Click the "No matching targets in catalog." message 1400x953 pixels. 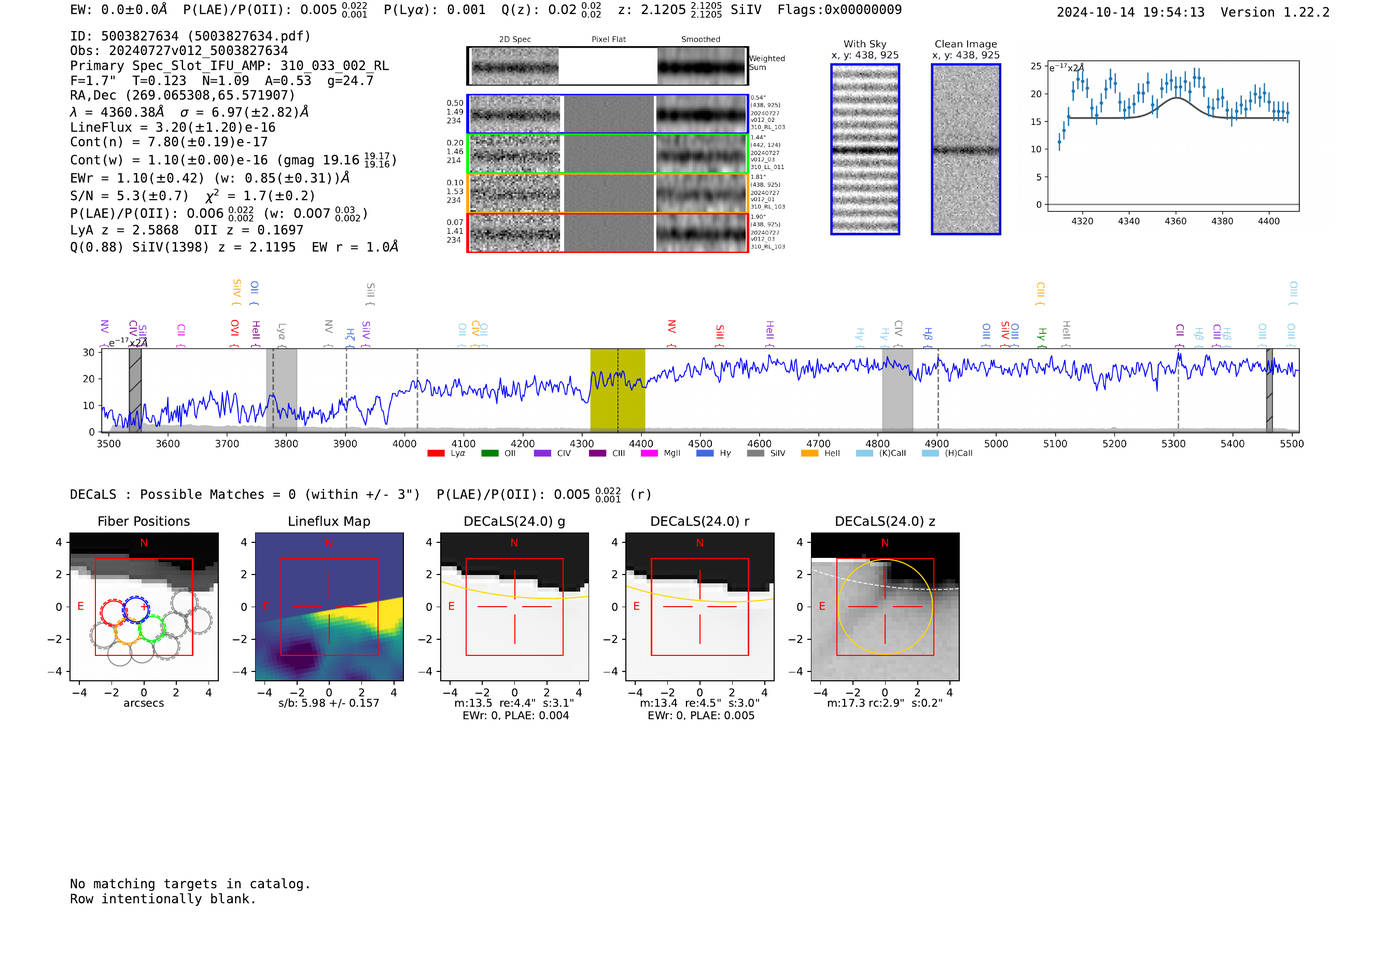190,884
